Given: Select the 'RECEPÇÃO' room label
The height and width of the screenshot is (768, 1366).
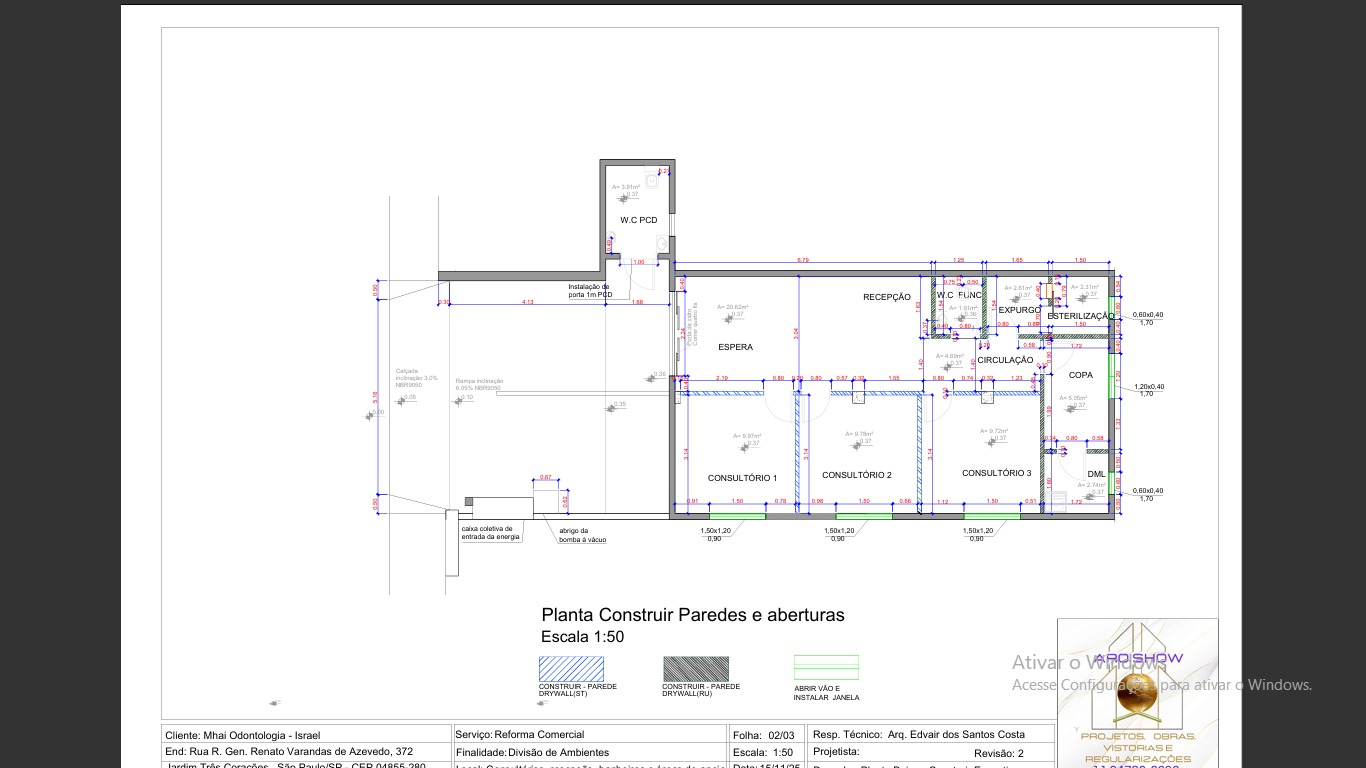Looking at the screenshot, I should (887, 297).
